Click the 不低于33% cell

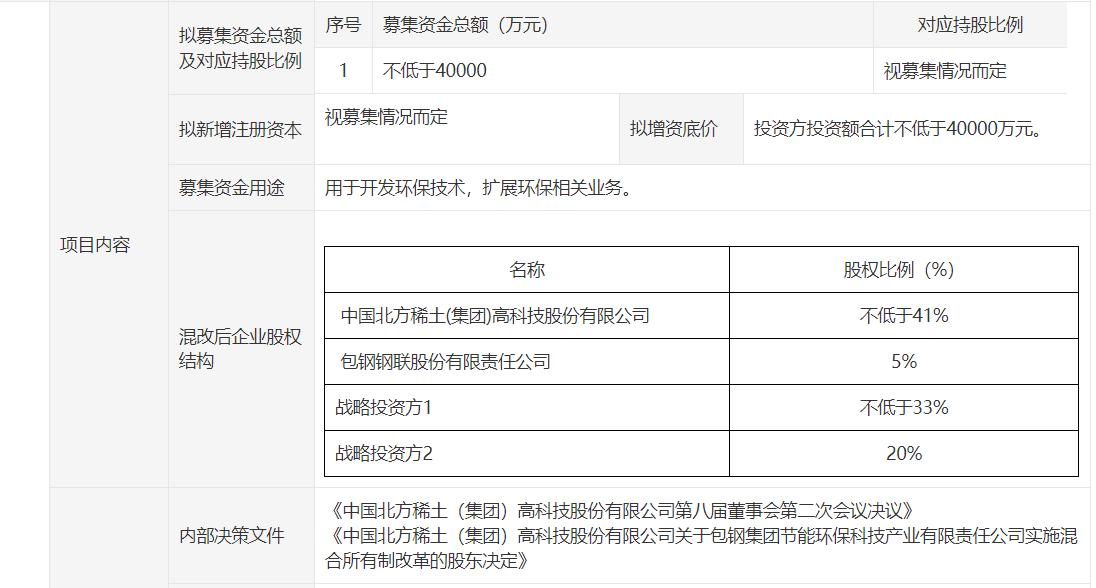[x=904, y=408]
